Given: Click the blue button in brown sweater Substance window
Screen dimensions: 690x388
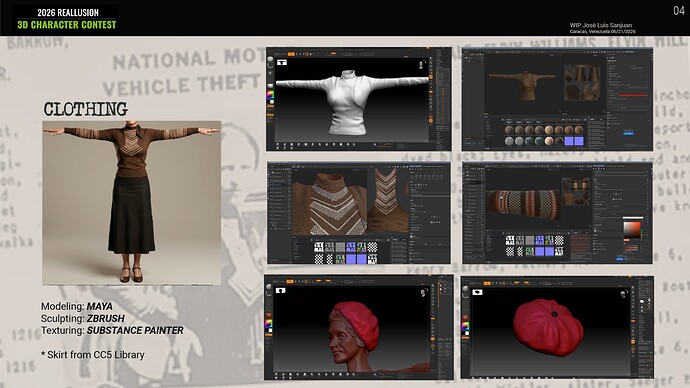Looking at the screenshot, I should point(628,133).
